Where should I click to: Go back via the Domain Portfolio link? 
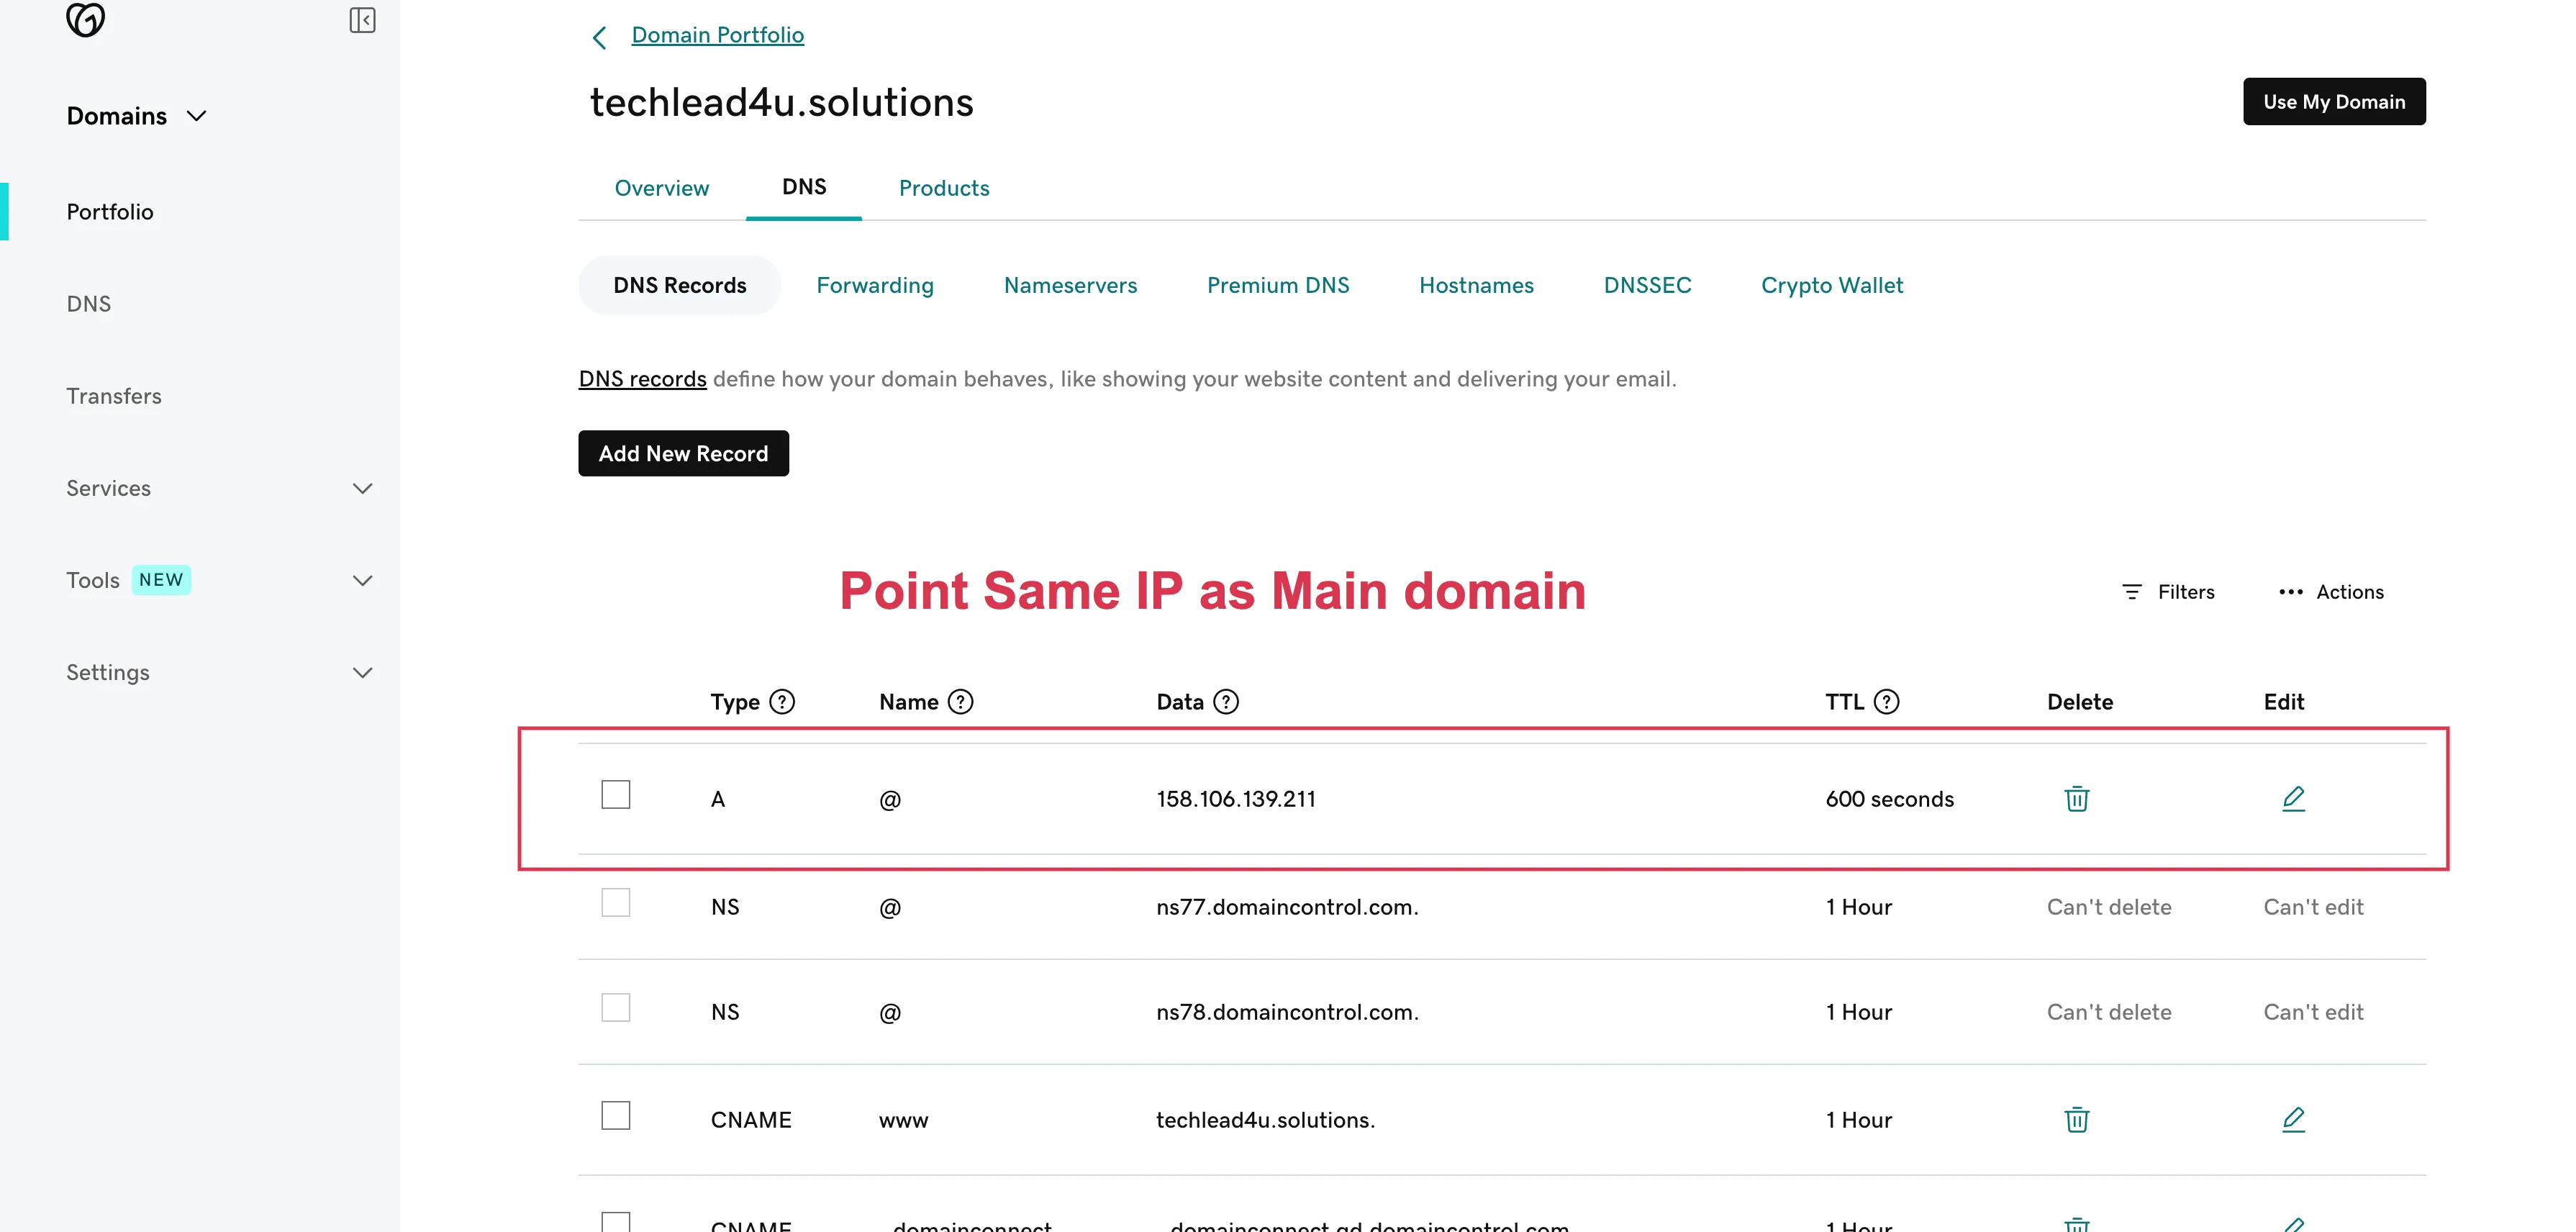[717, 34]
